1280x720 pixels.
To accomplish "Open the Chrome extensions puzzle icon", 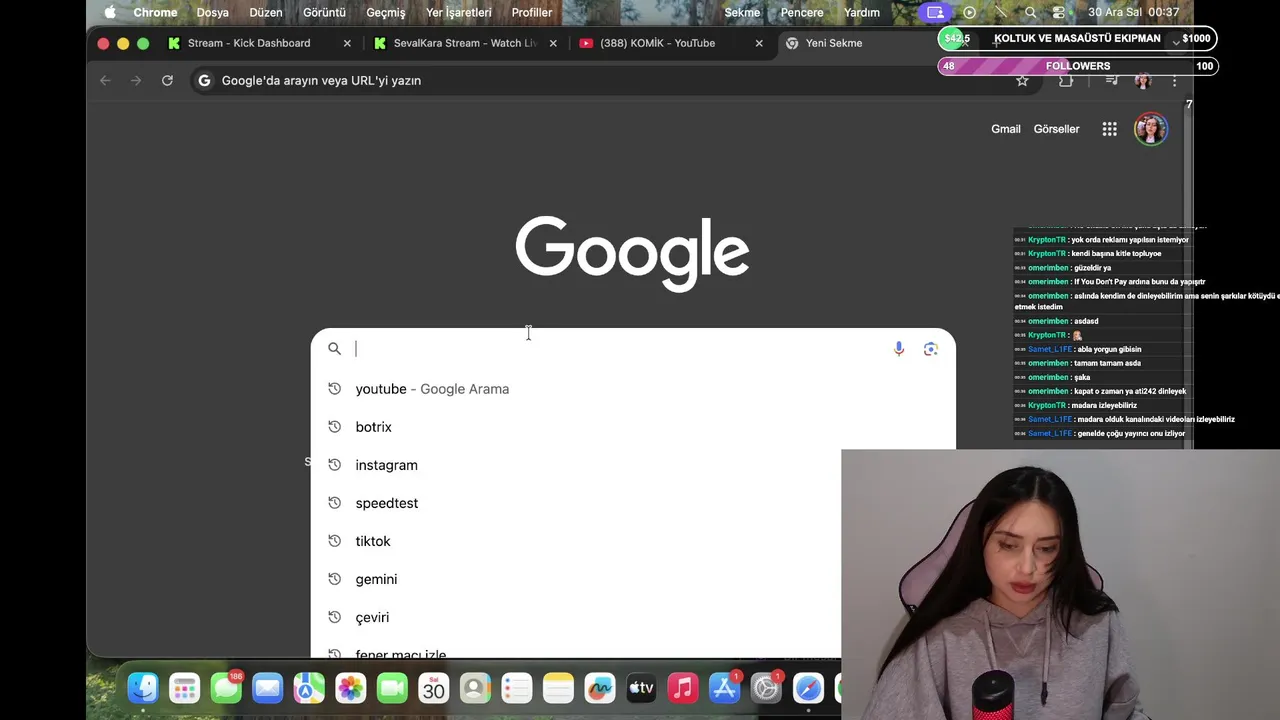I will (x=1066, y=80).
